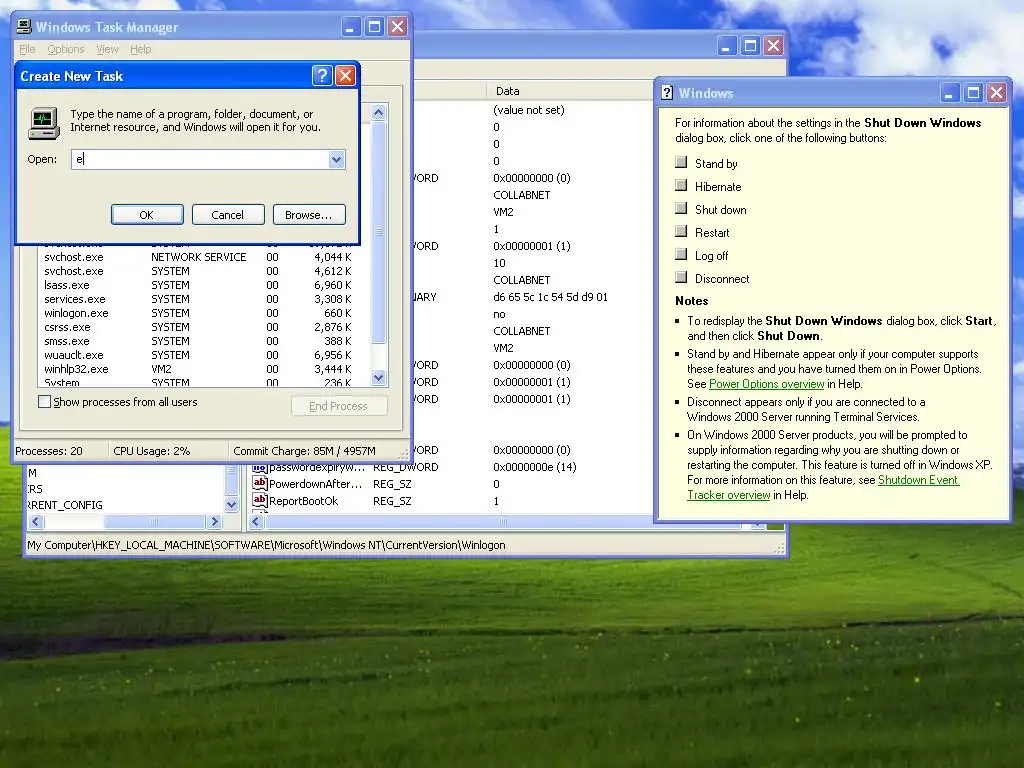1024x768 pixels.
Task: Click values pane scroll left arrow
Action: pyautogui.click(x=255, y=521)
